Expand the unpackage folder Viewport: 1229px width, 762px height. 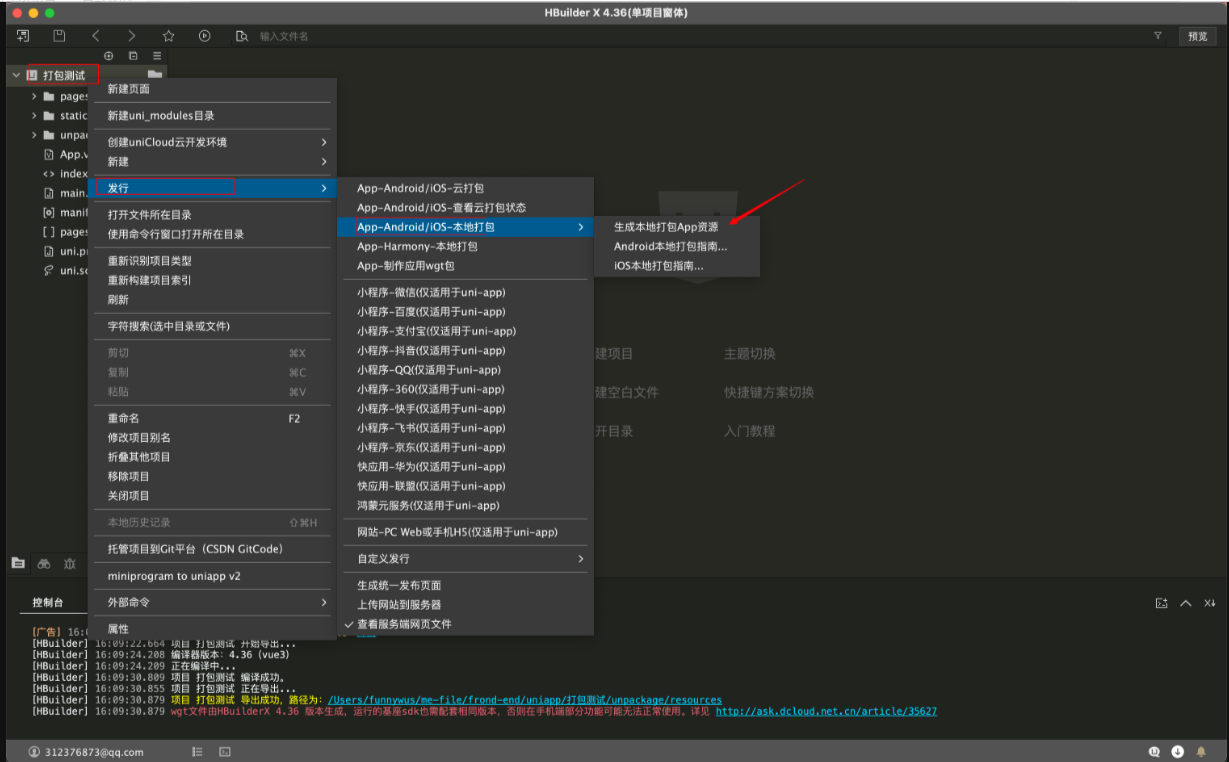coord(34,135)
